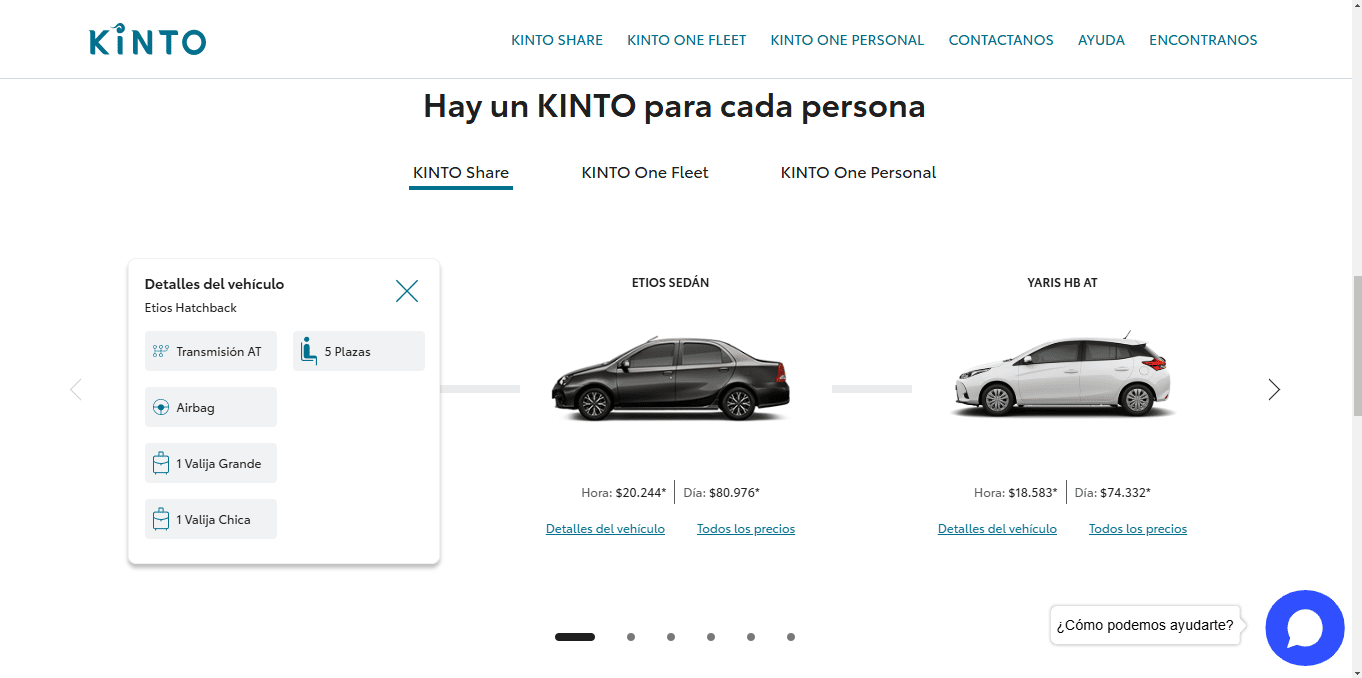Close the vehicle details popup
Screen dimensions: 1362x678
click(x=407, y=291)
